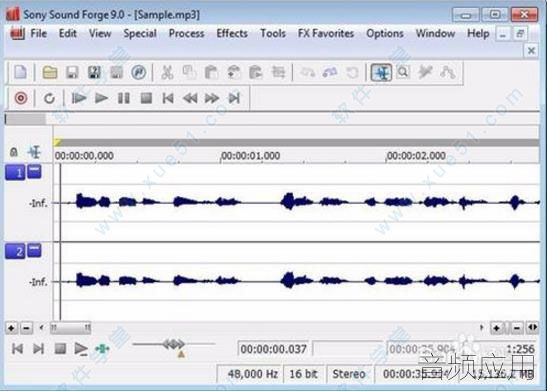Activate the Edit tool in toolbar
This screenshot has width=547, height=391.
[381, 73]
